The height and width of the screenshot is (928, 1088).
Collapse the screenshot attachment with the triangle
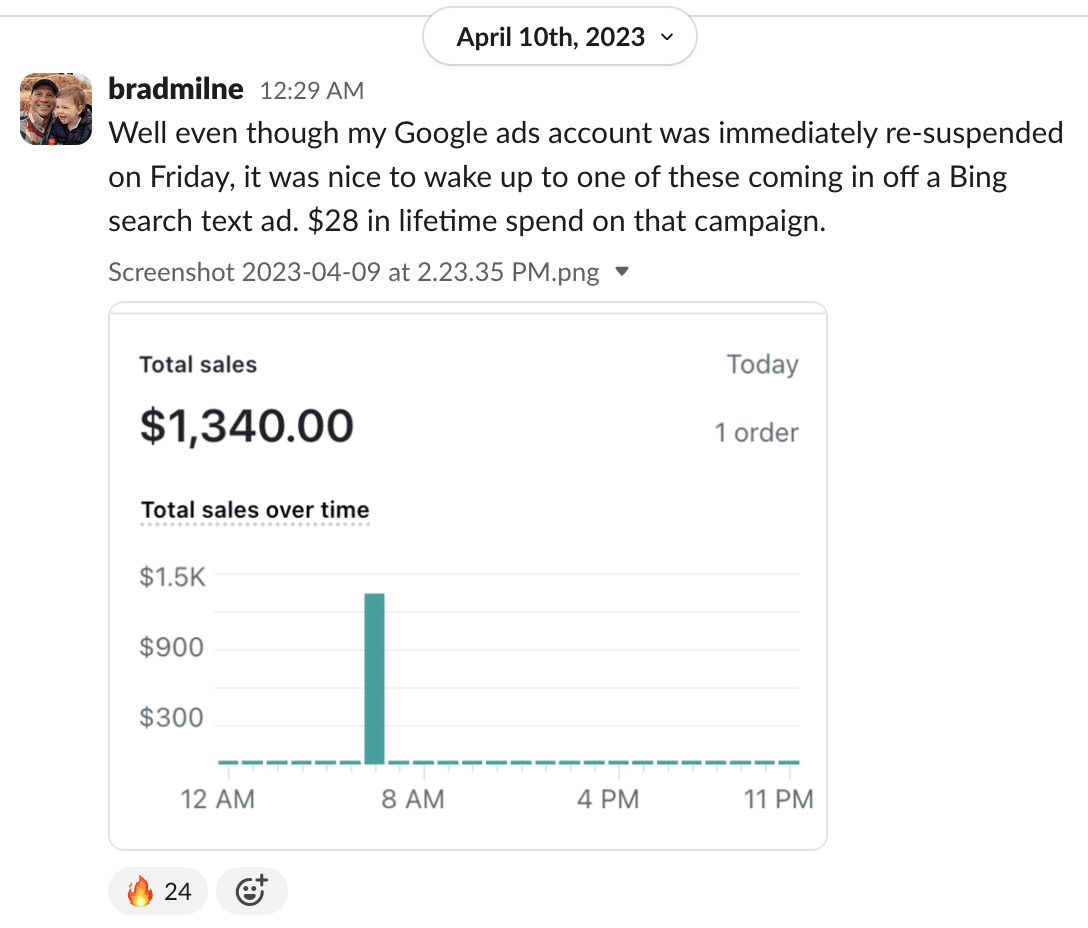point(622,272)
